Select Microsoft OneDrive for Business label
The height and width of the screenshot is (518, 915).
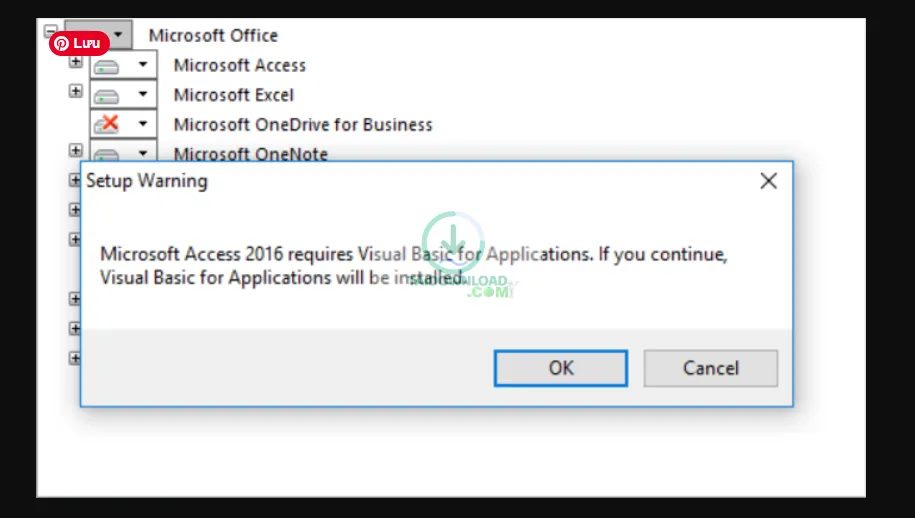[x=302, y=125]
